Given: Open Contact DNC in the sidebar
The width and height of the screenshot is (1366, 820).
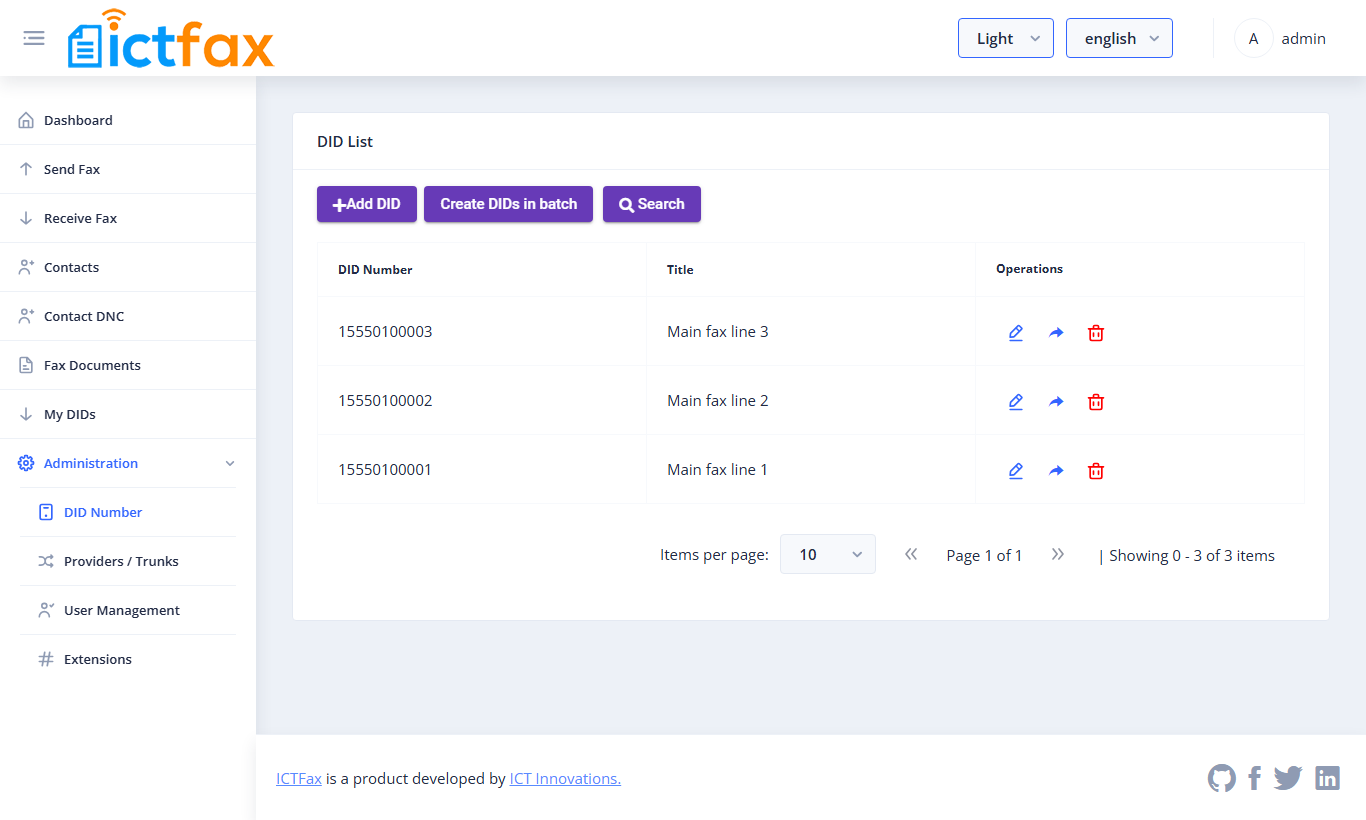Looking at the screenshot, I should click(128, 316).
